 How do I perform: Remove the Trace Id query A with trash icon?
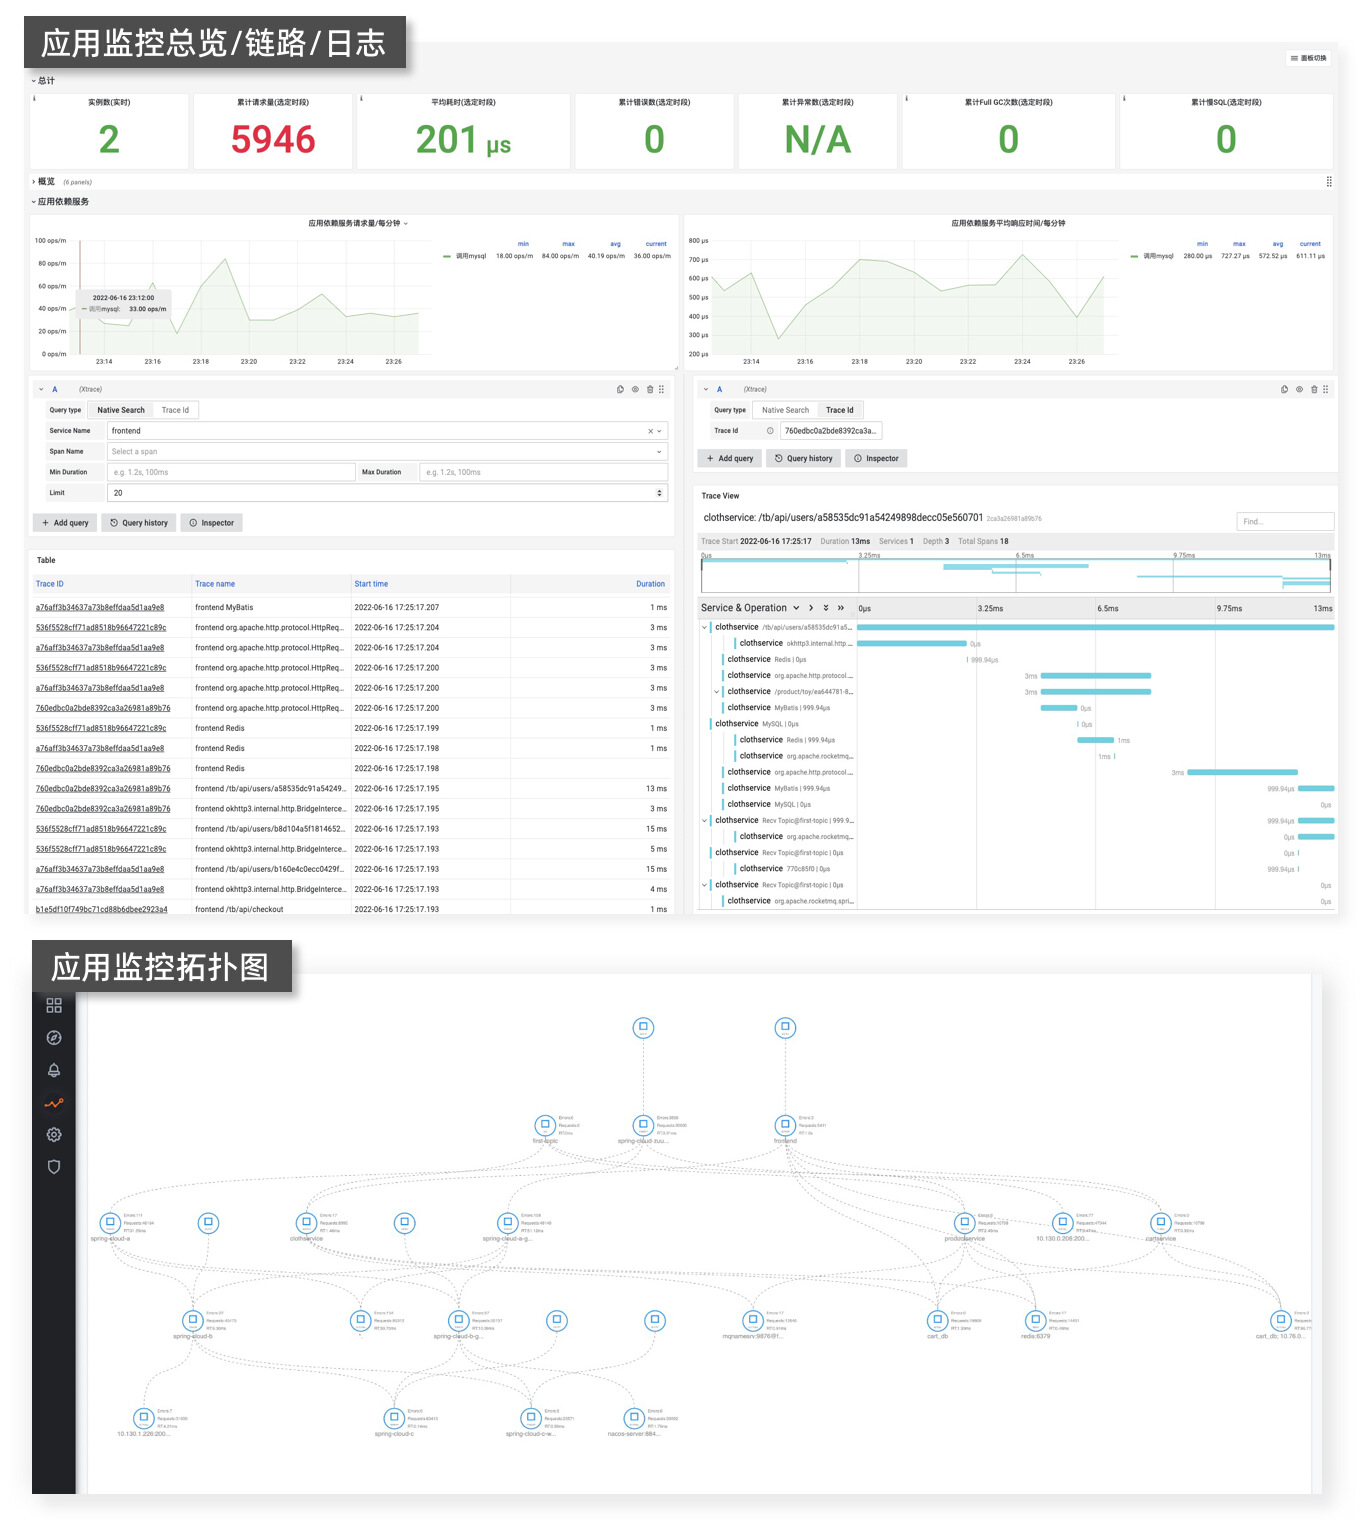pos(1314,389)
